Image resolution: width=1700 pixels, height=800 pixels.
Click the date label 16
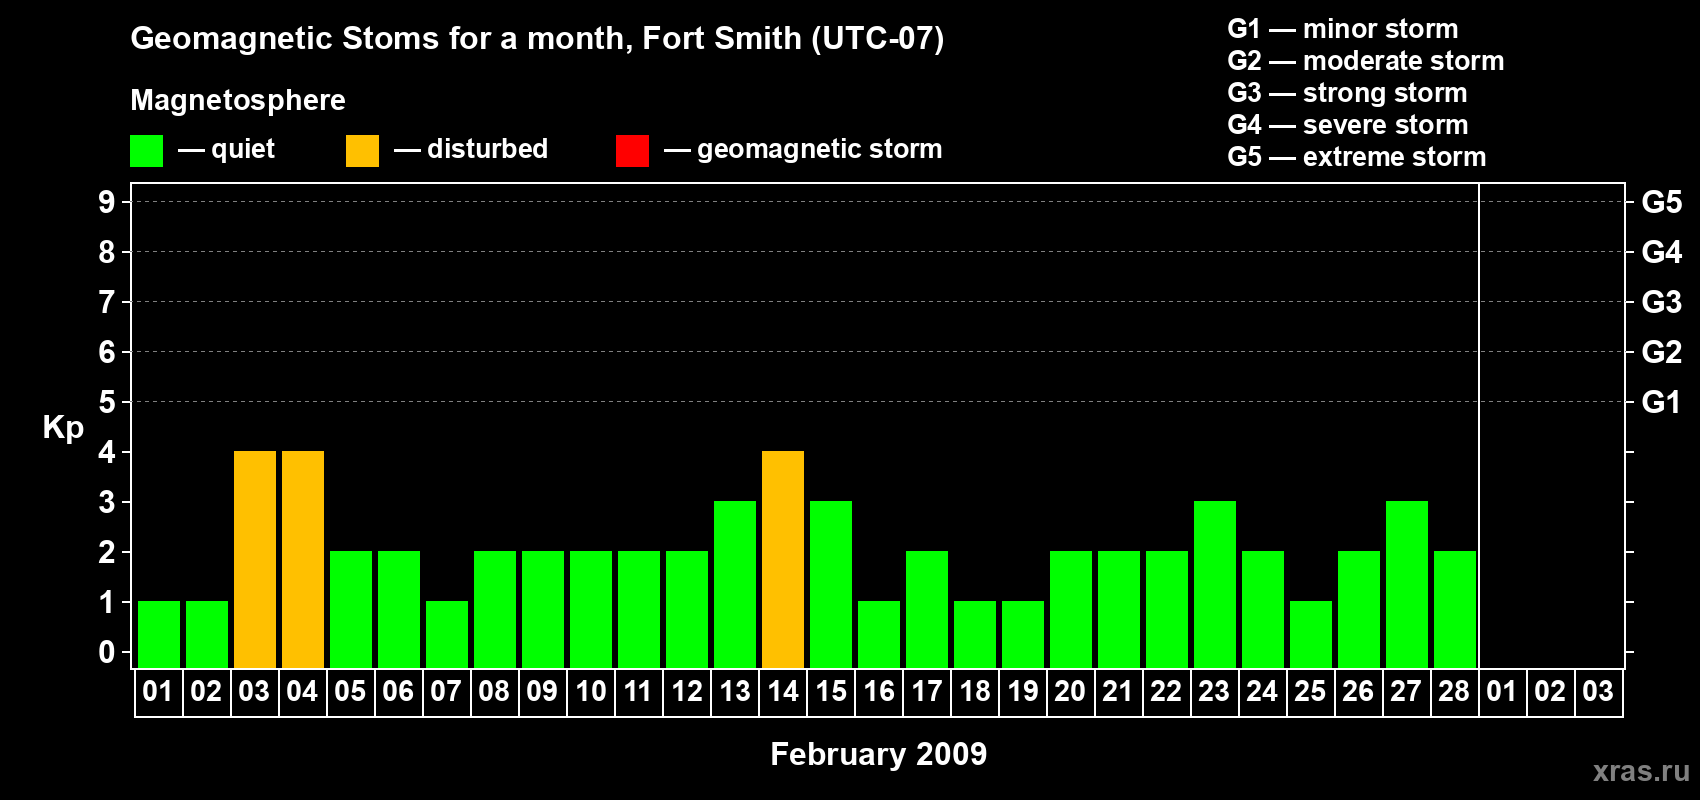(879, 691)
